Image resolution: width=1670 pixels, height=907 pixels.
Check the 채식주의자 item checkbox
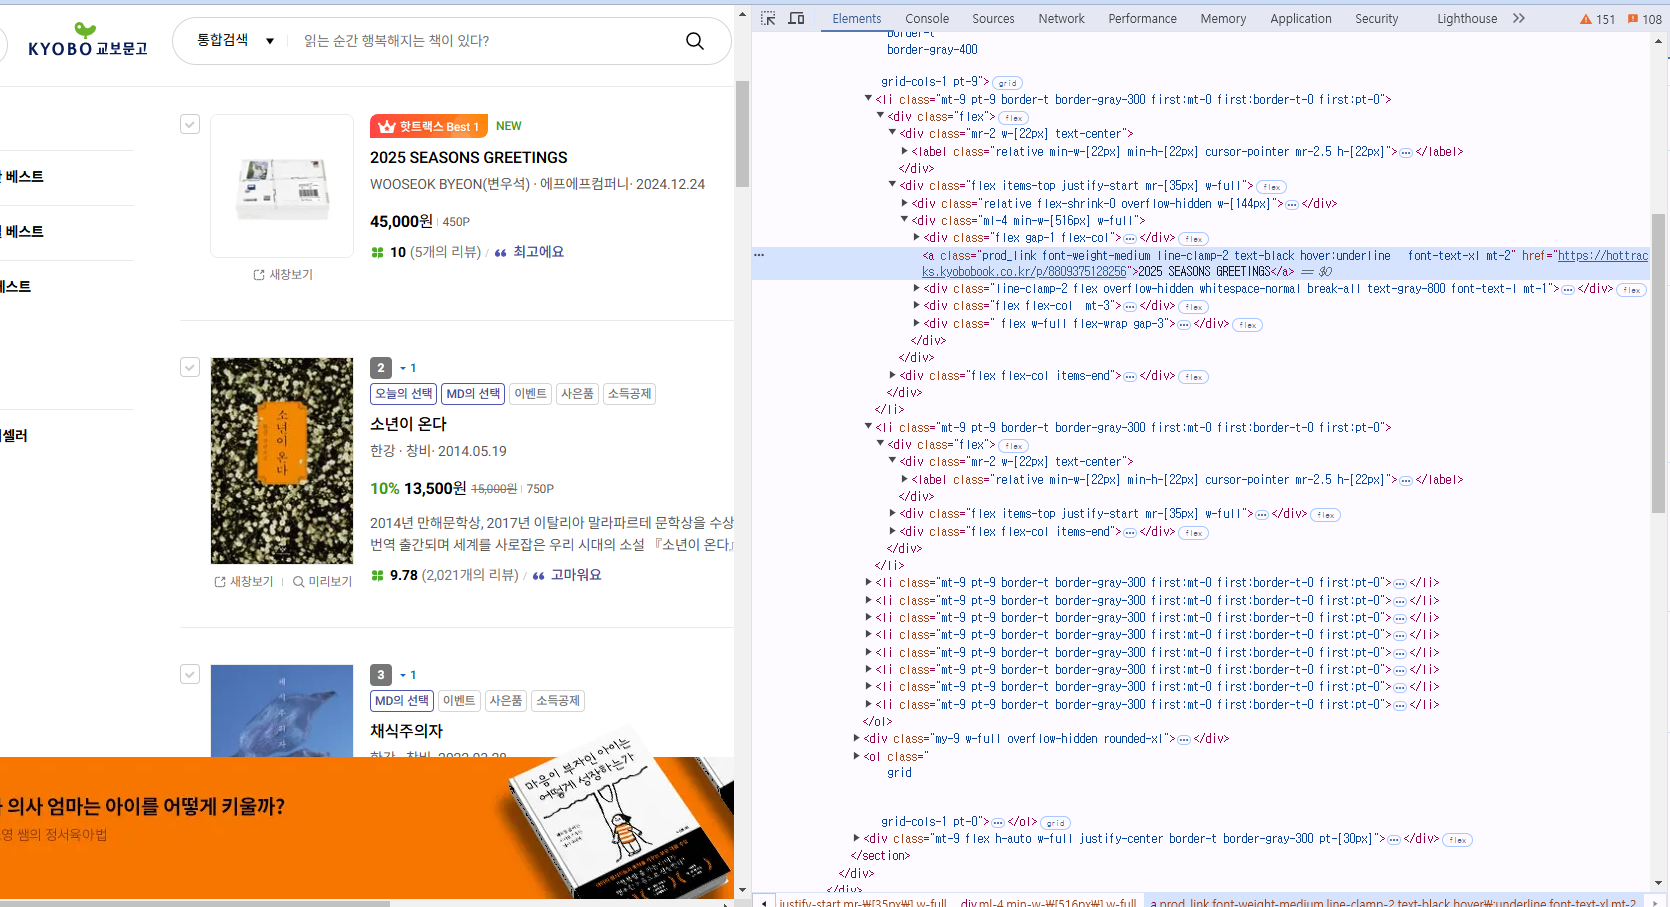[190, 674]
